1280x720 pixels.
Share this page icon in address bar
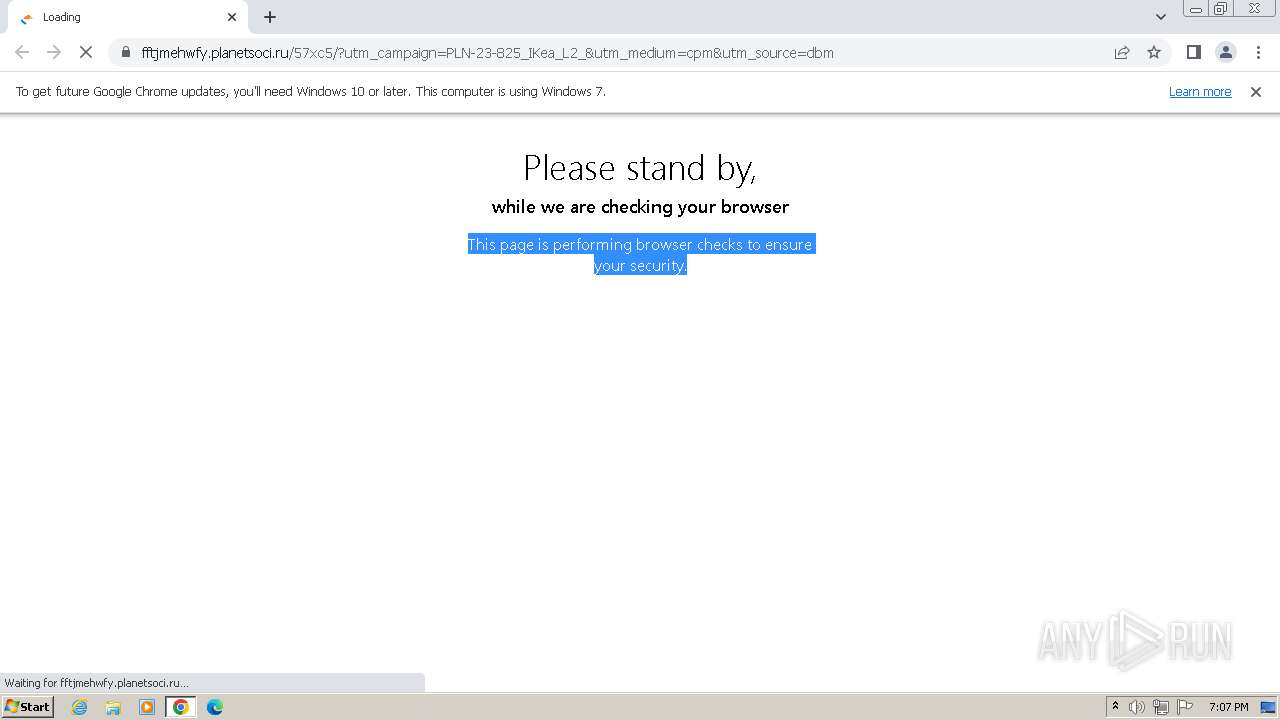pos(1122,52)
